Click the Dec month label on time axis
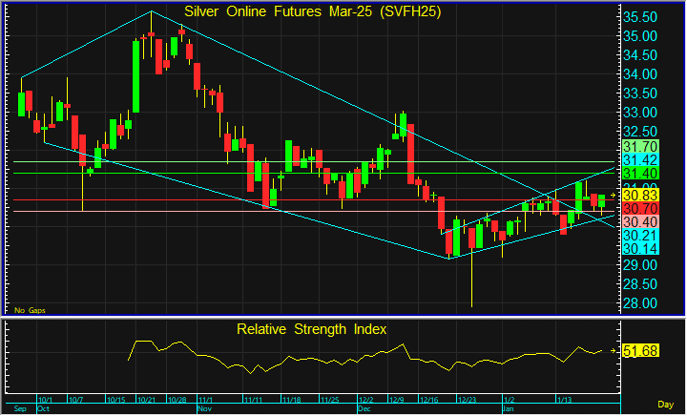687x416 pixels. point(364,409)
